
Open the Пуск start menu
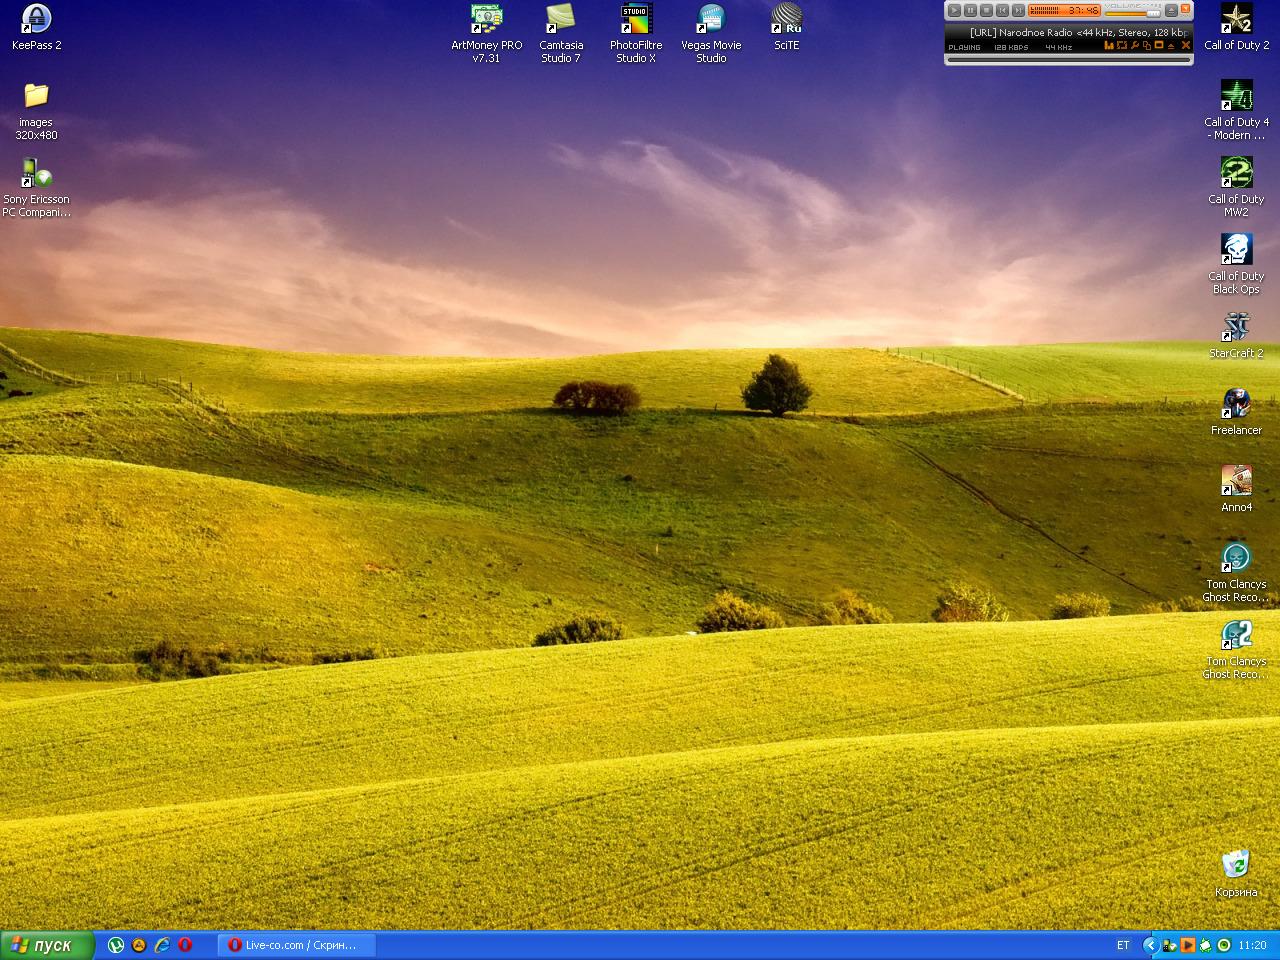pos(47,945)
